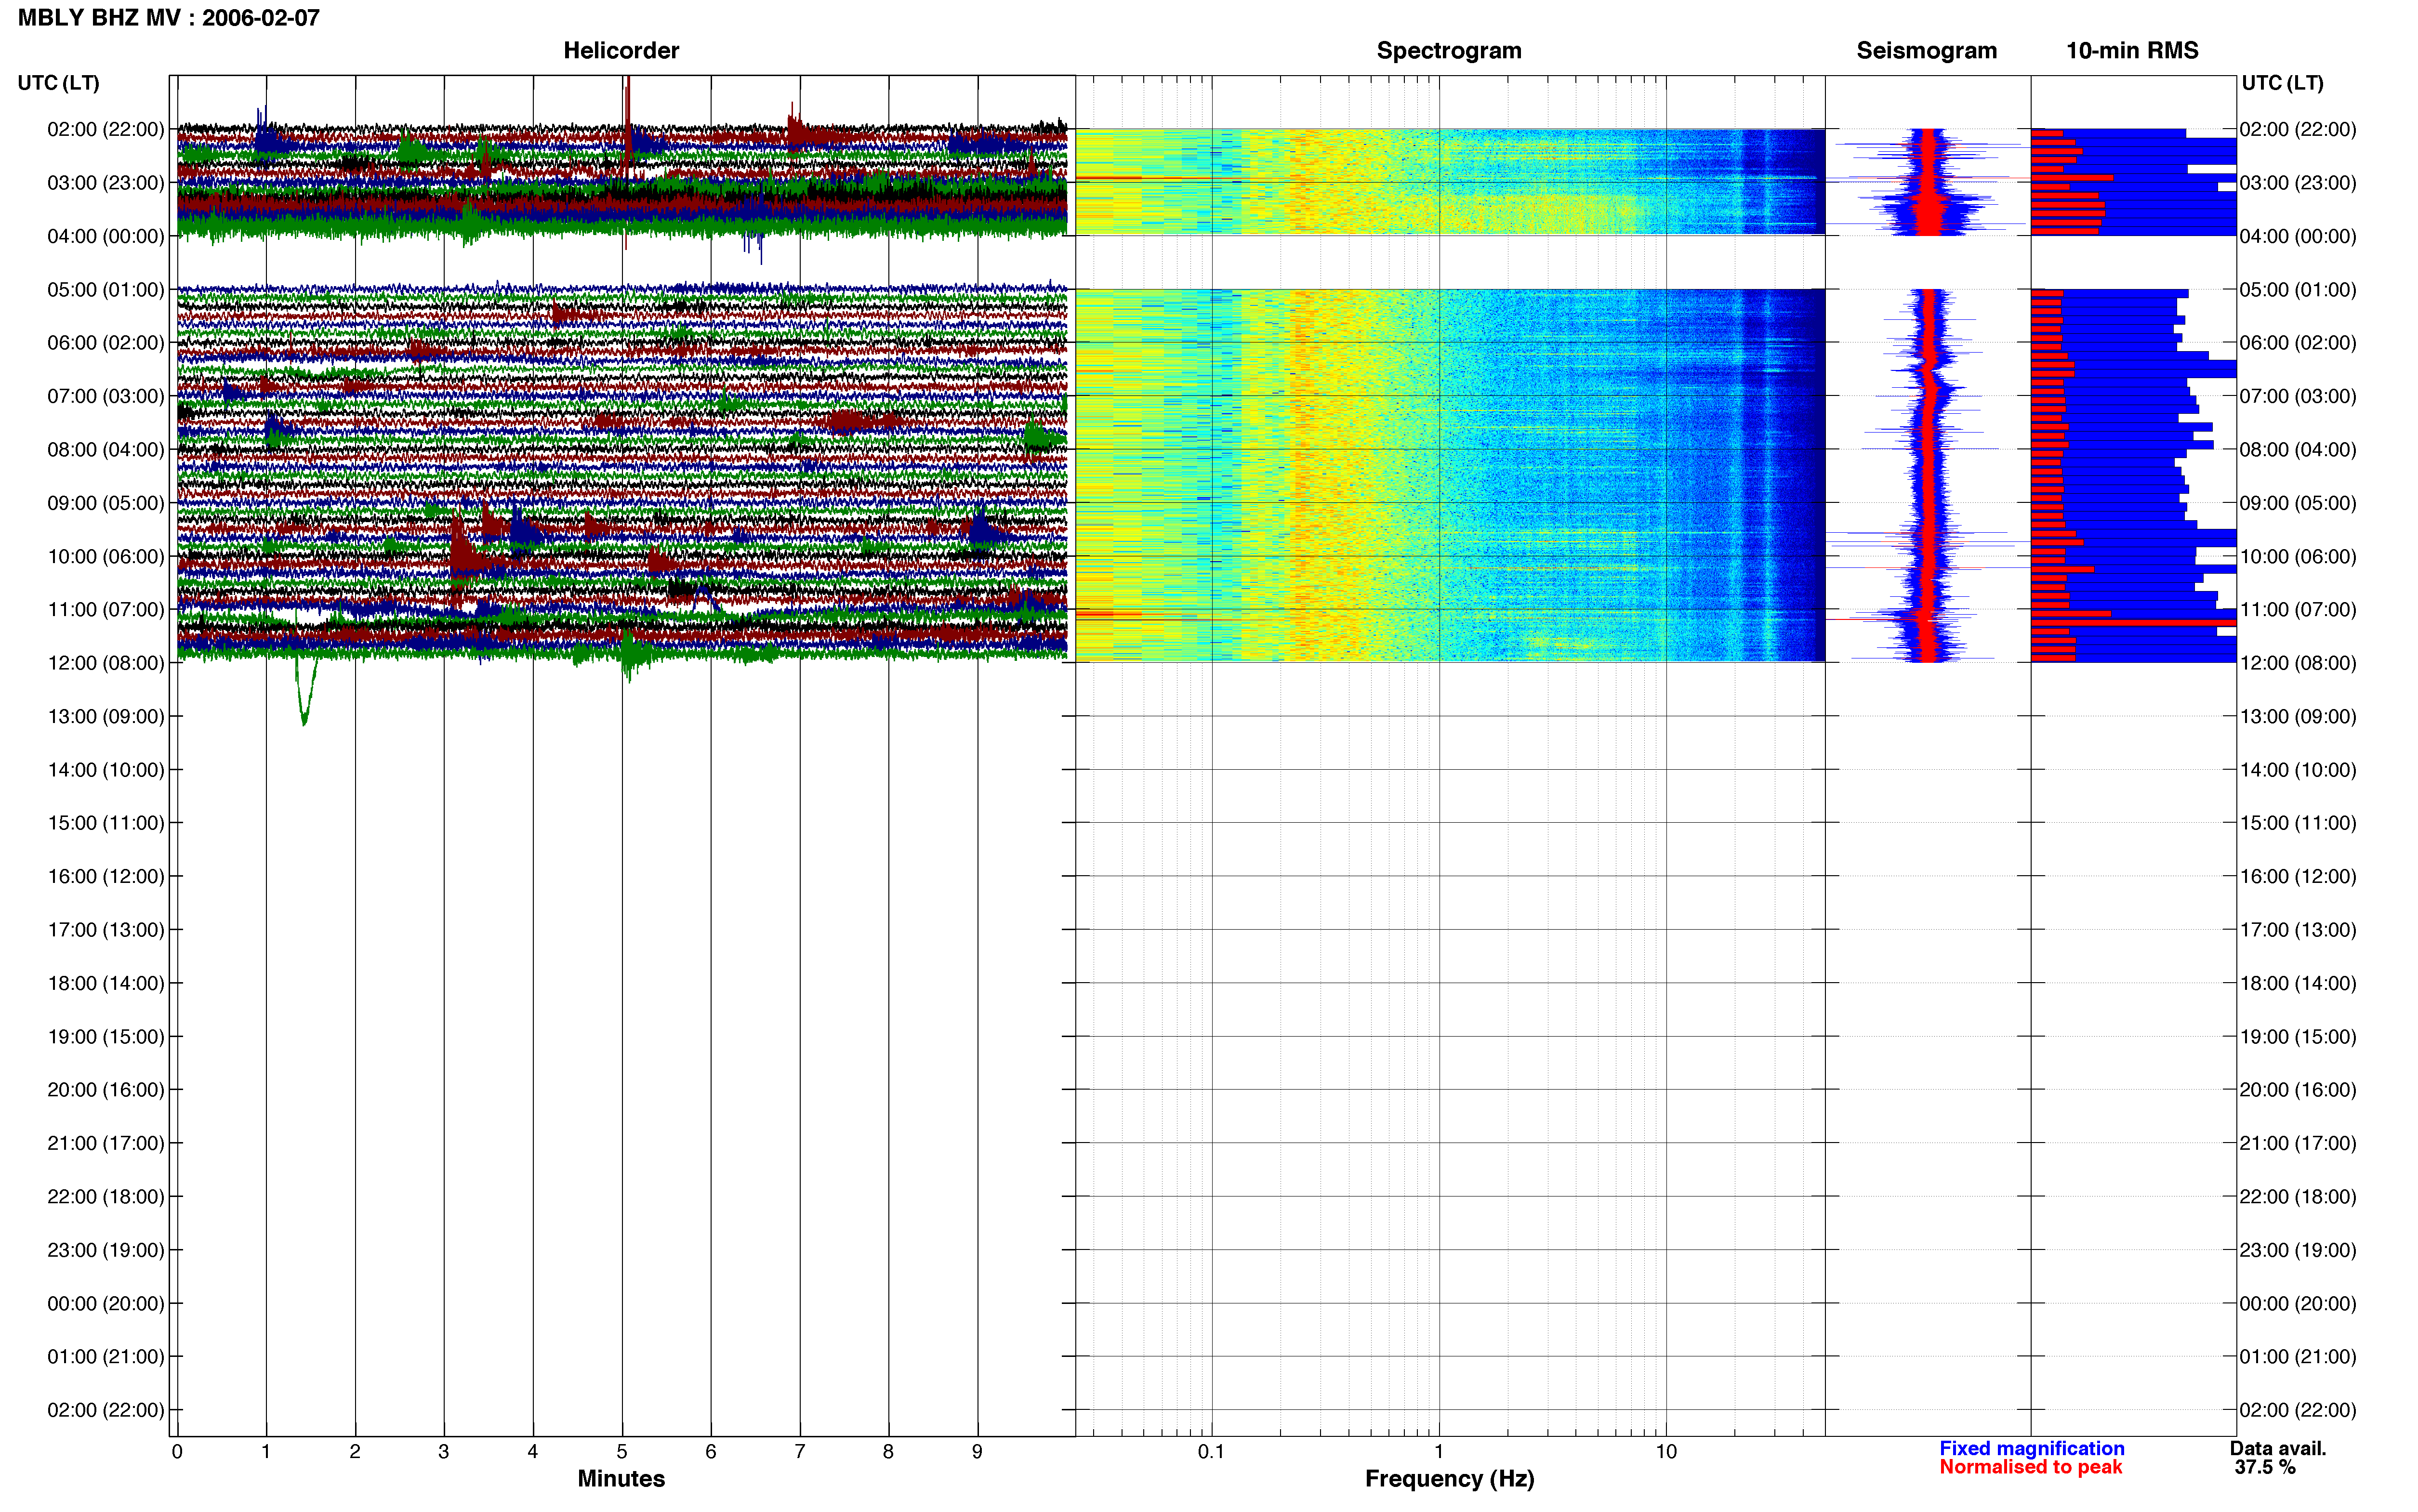
Task: Click 11:00 (07:00) on the right time axis
Action: [x=2298, y=610]
